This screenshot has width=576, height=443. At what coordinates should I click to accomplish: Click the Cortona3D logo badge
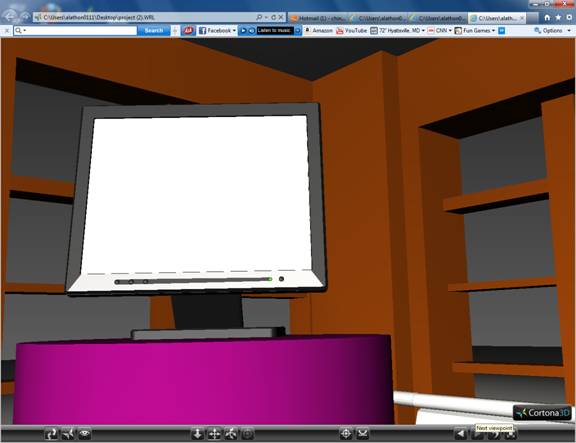[543, 413]
